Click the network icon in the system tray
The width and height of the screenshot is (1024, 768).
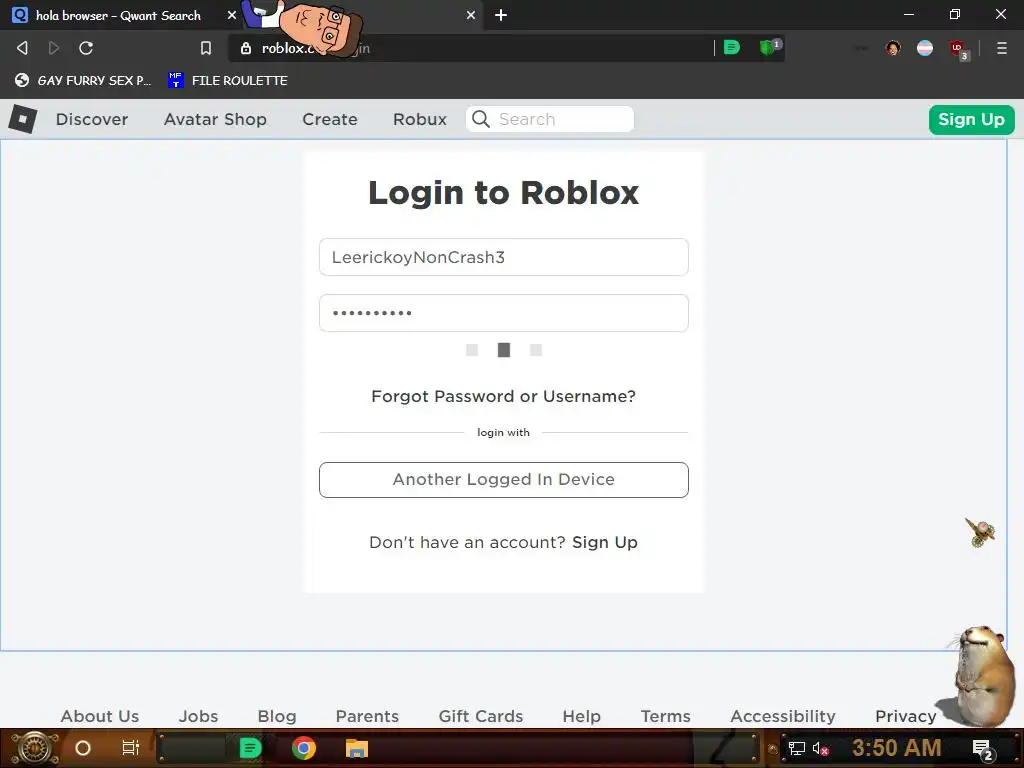(797, 748)
